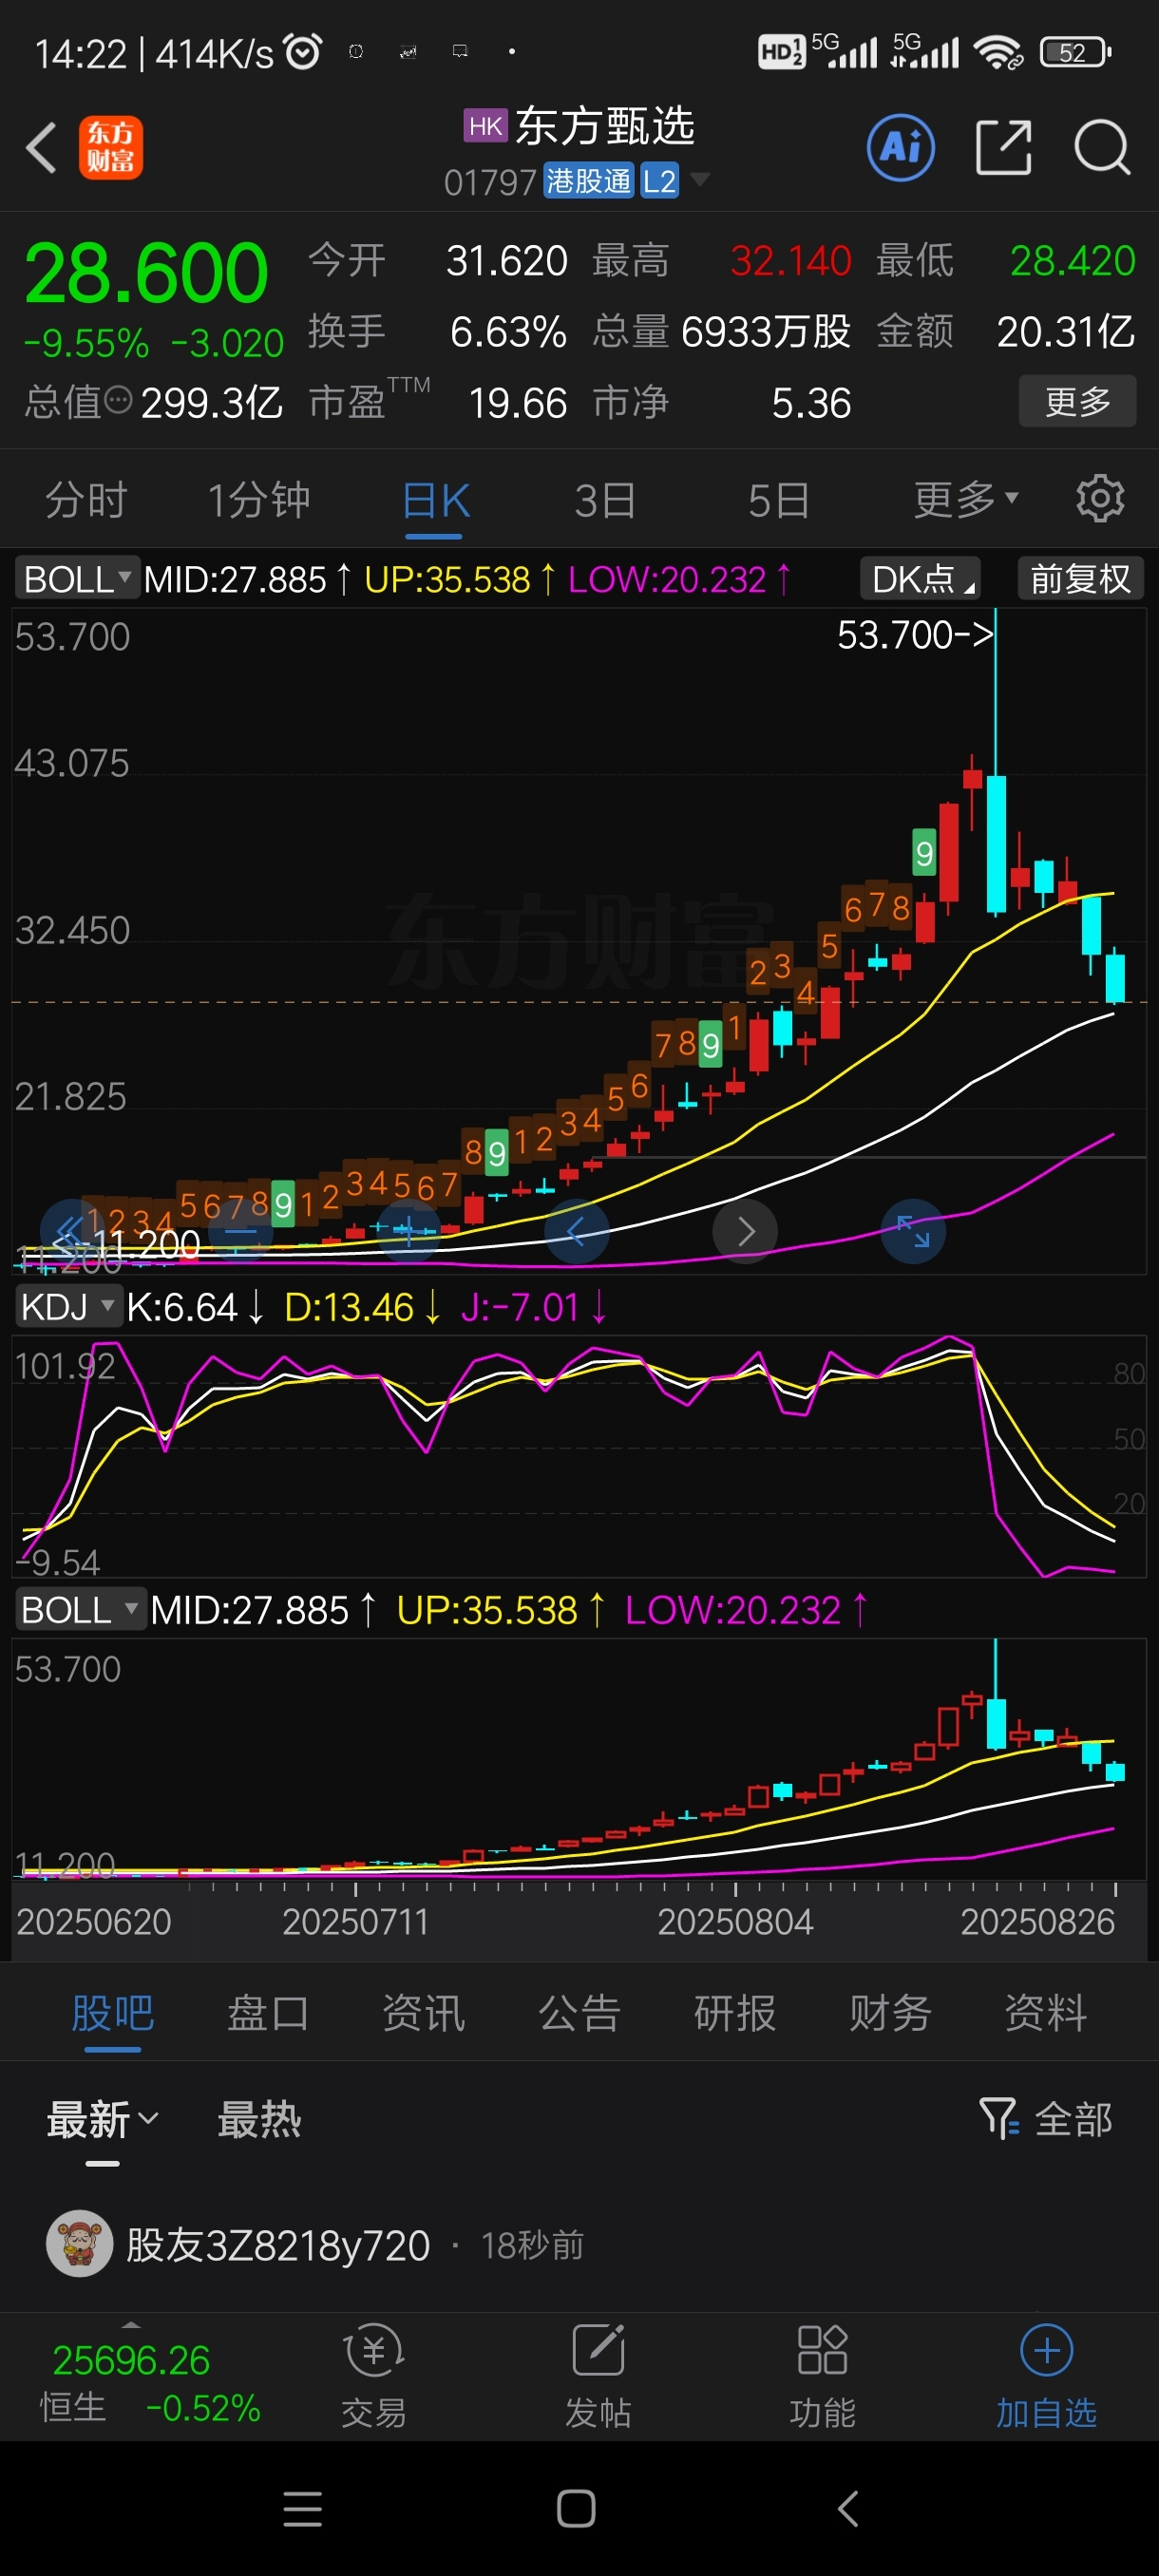Tap the 20250804 date axis label
Viewport: 1159px width, 2576px height.
click(735, 1920)
